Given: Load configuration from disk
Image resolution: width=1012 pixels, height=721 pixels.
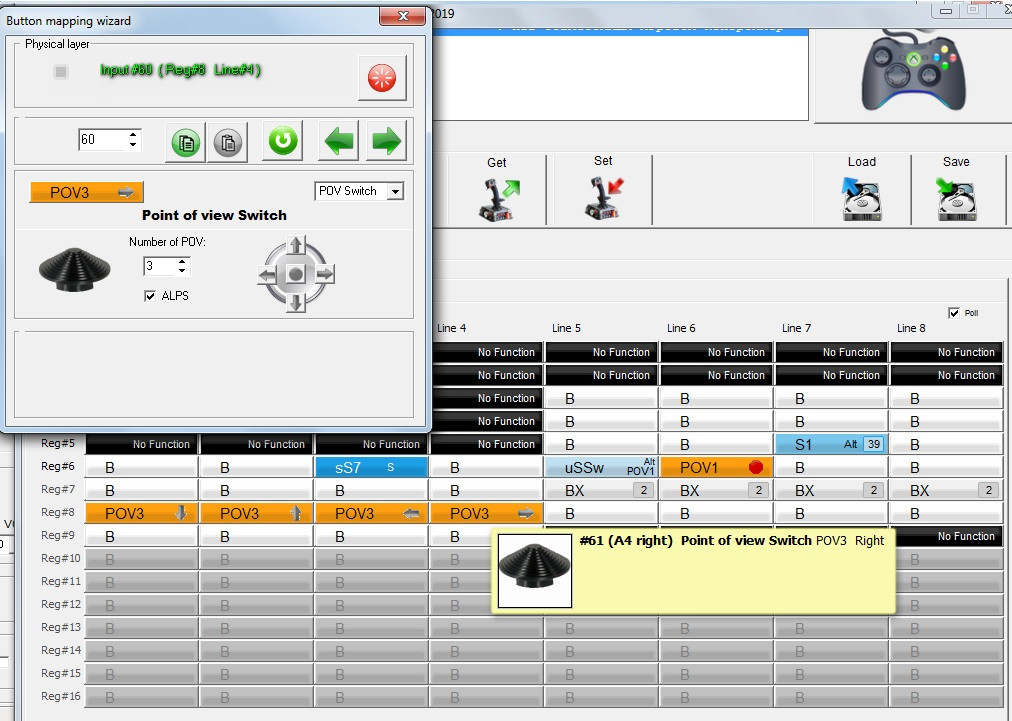Looking at the screenshot, I should [862, 191].
